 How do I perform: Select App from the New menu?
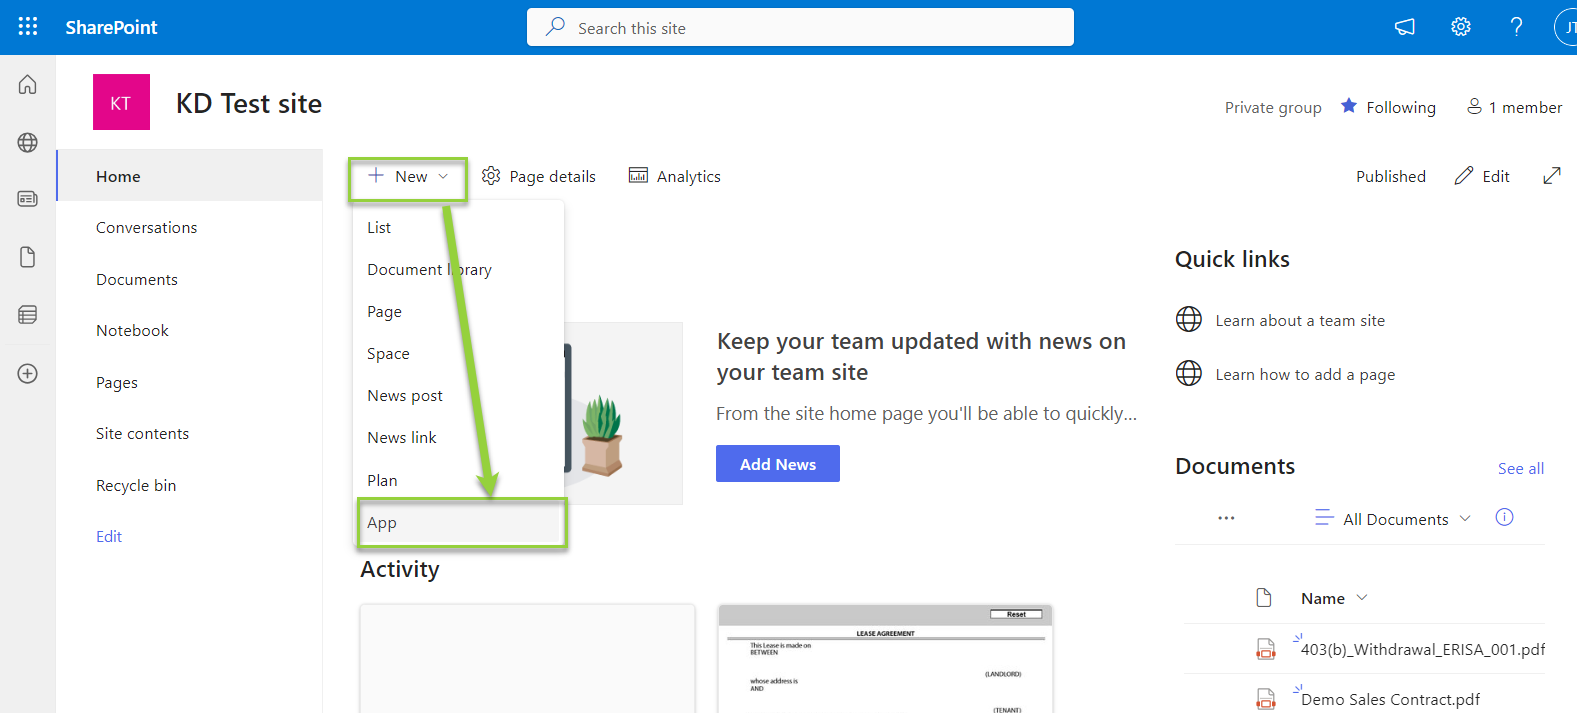(382, 522)
